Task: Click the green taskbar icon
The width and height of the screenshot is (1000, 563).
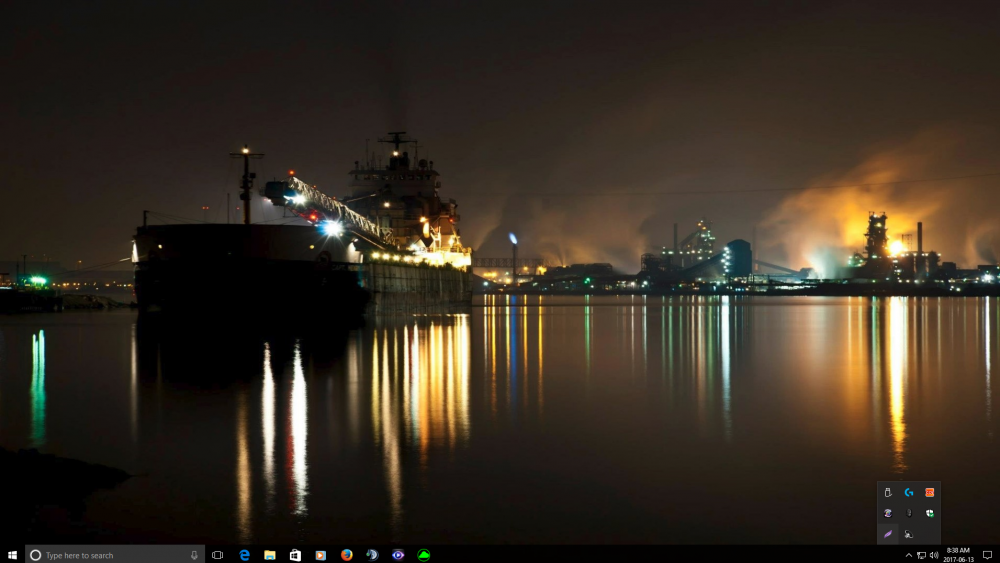Action: (x=423, y=555)
